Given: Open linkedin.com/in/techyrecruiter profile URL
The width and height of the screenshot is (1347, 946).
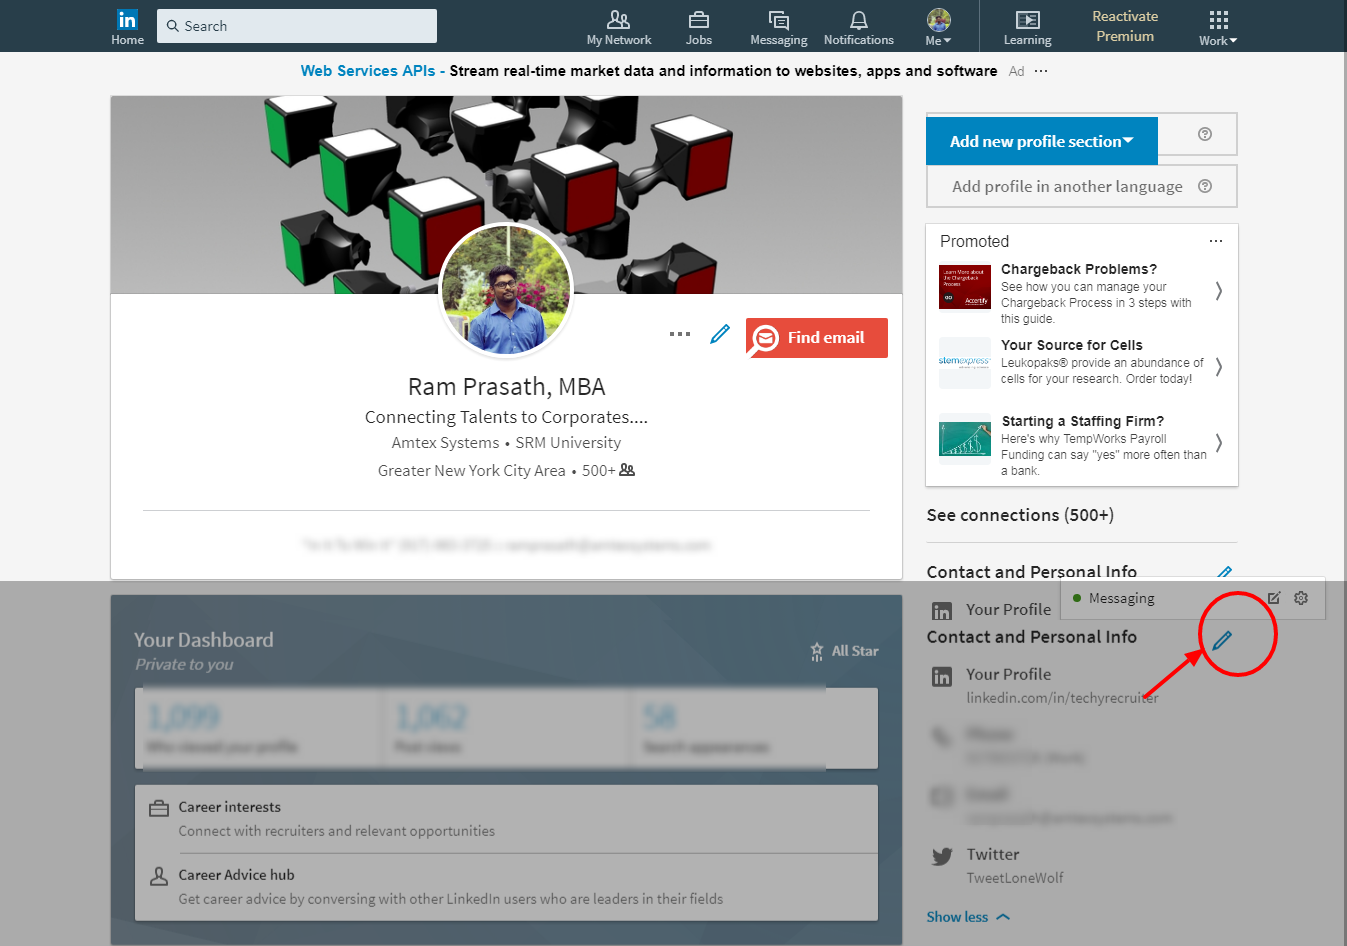Looking at the screenshot, I should coord(1062,698).
